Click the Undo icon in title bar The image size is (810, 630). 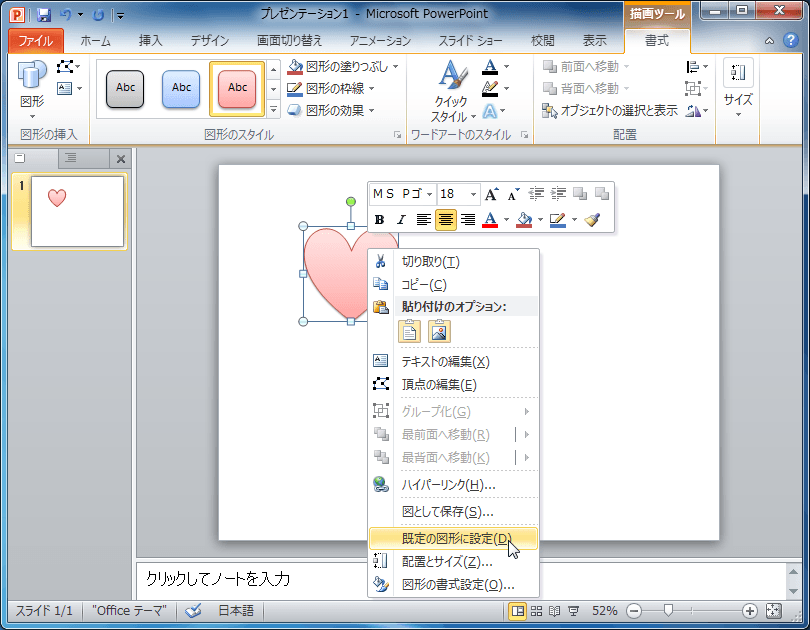point(66,14)
